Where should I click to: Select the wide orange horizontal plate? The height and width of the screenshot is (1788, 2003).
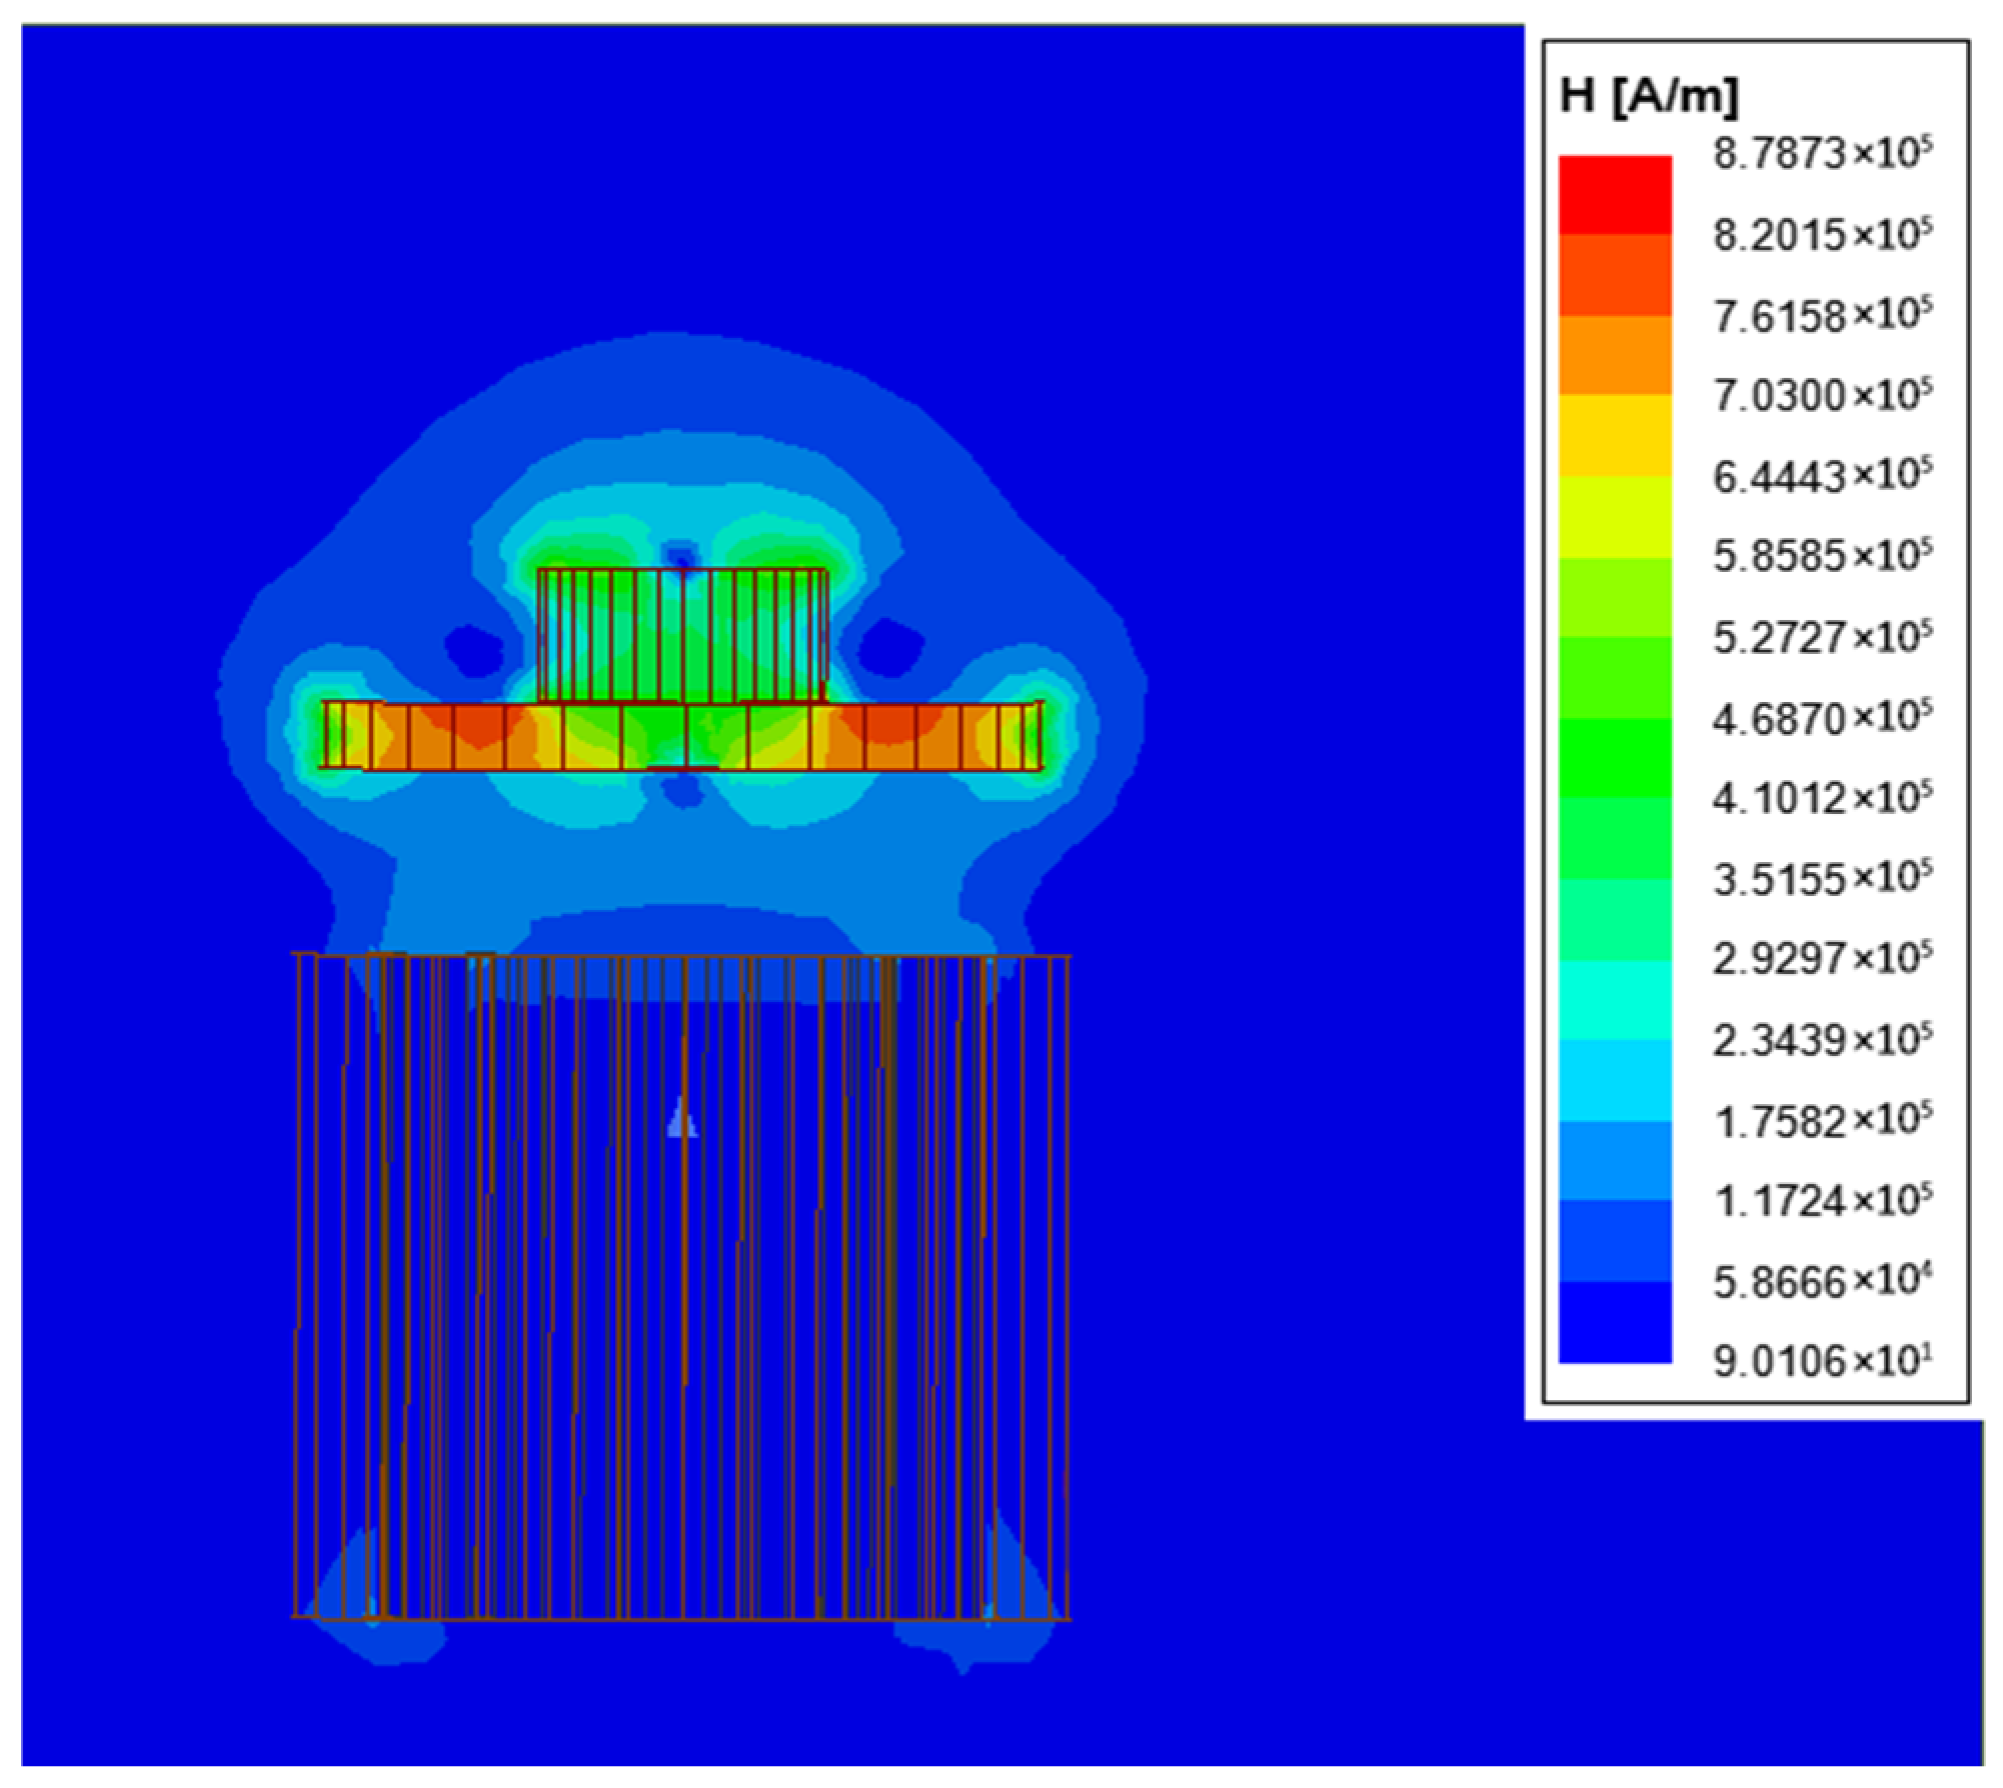click(682, 736)
